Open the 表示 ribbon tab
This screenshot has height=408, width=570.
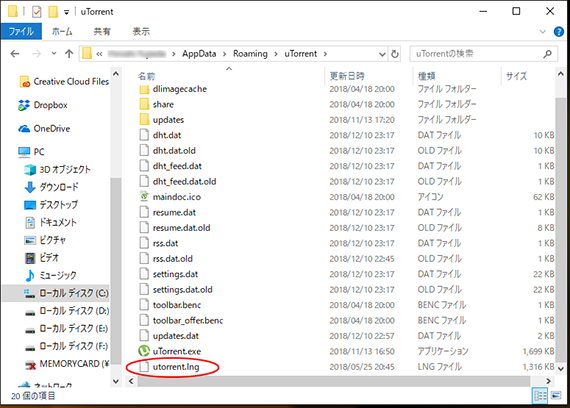point(141,32)
